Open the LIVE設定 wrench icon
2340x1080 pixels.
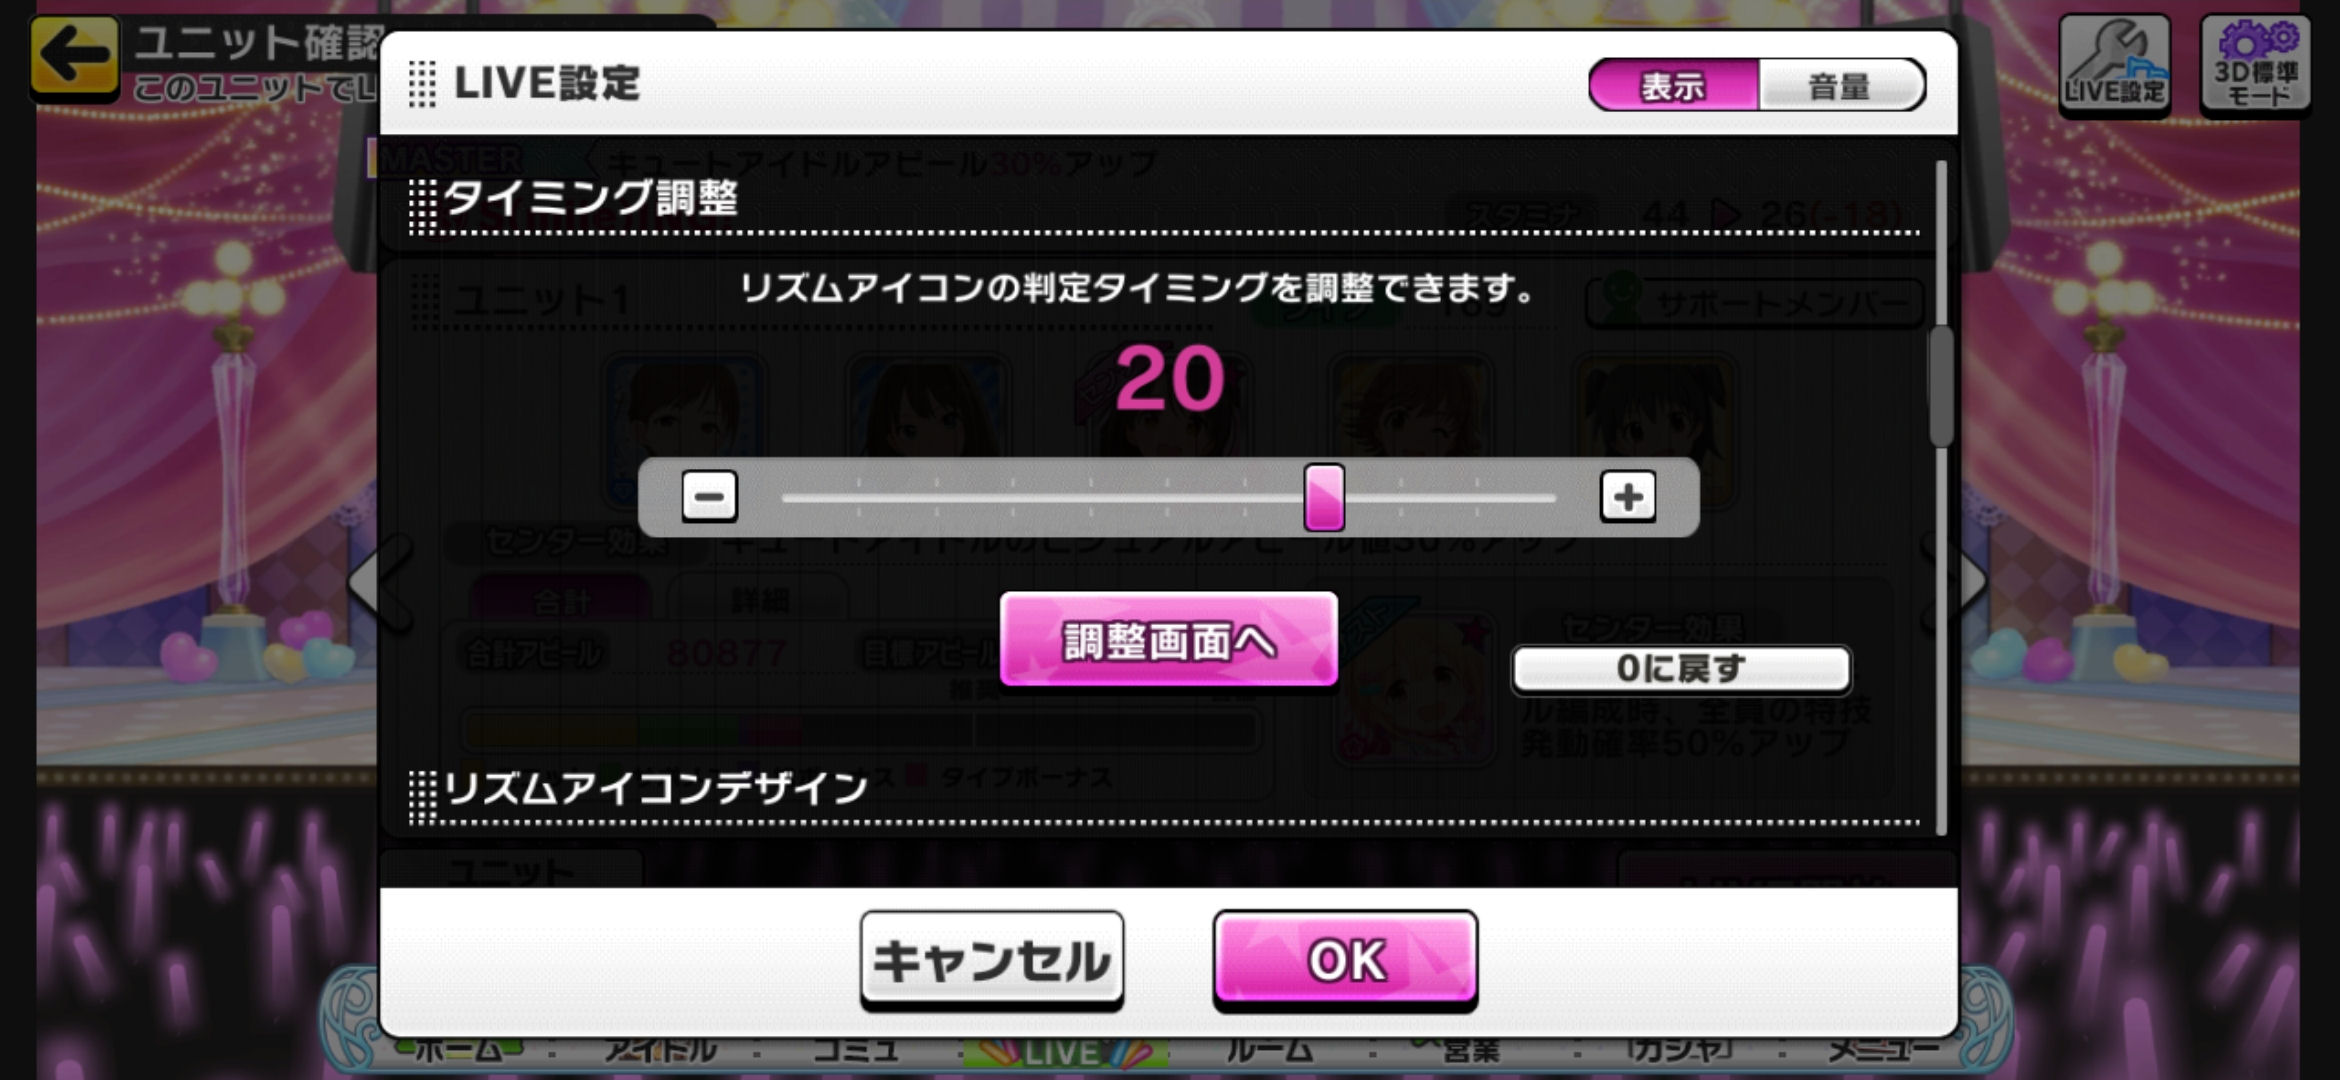tap(2115, 63)
